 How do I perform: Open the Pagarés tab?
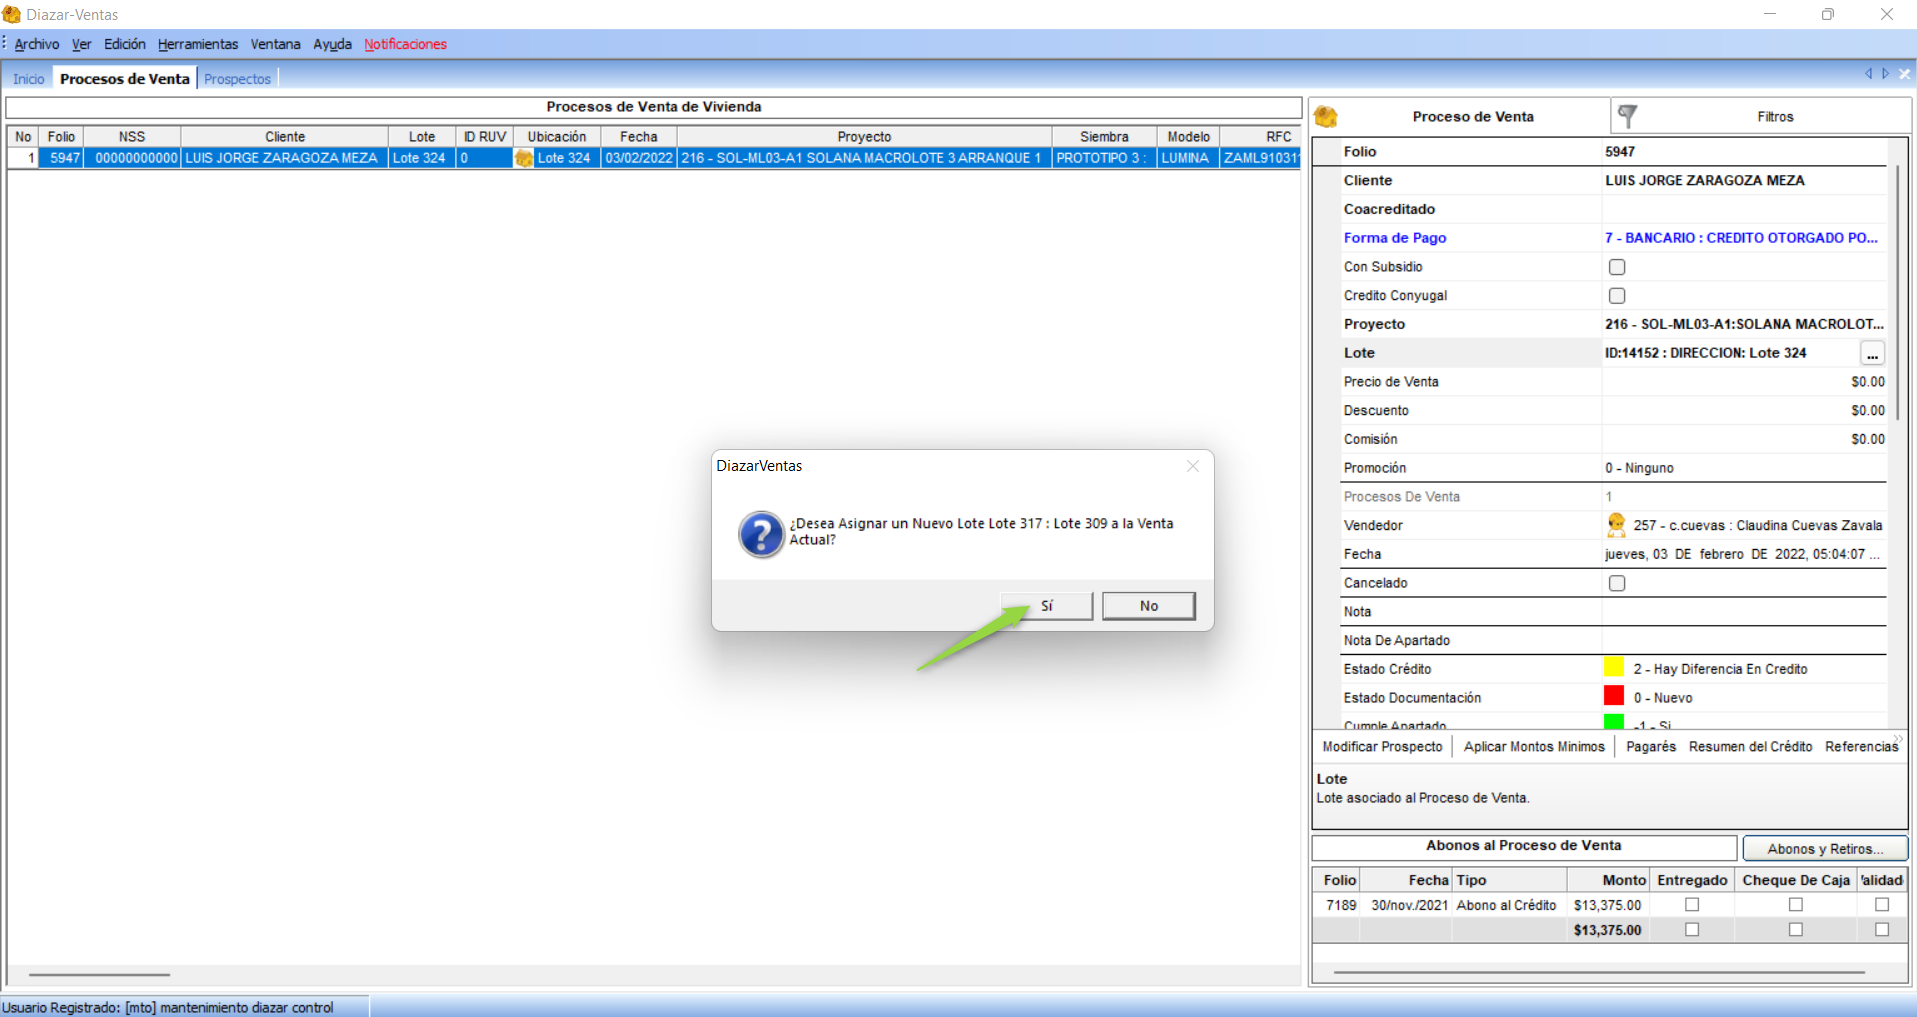(x=1651, y=747)
